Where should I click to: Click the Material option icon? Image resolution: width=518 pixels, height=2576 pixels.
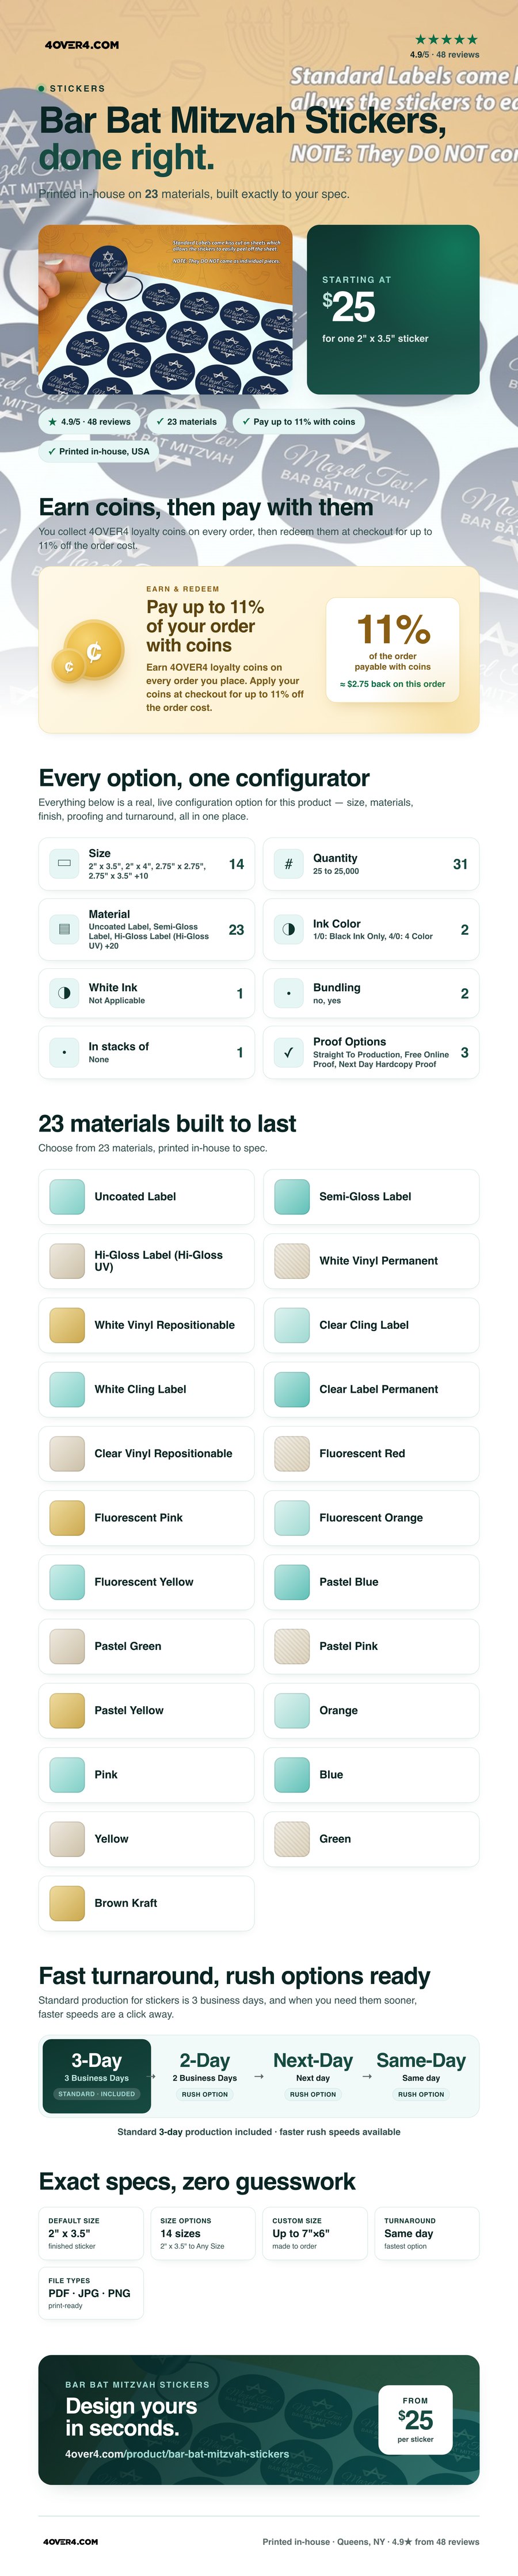(x=64, y=929)
